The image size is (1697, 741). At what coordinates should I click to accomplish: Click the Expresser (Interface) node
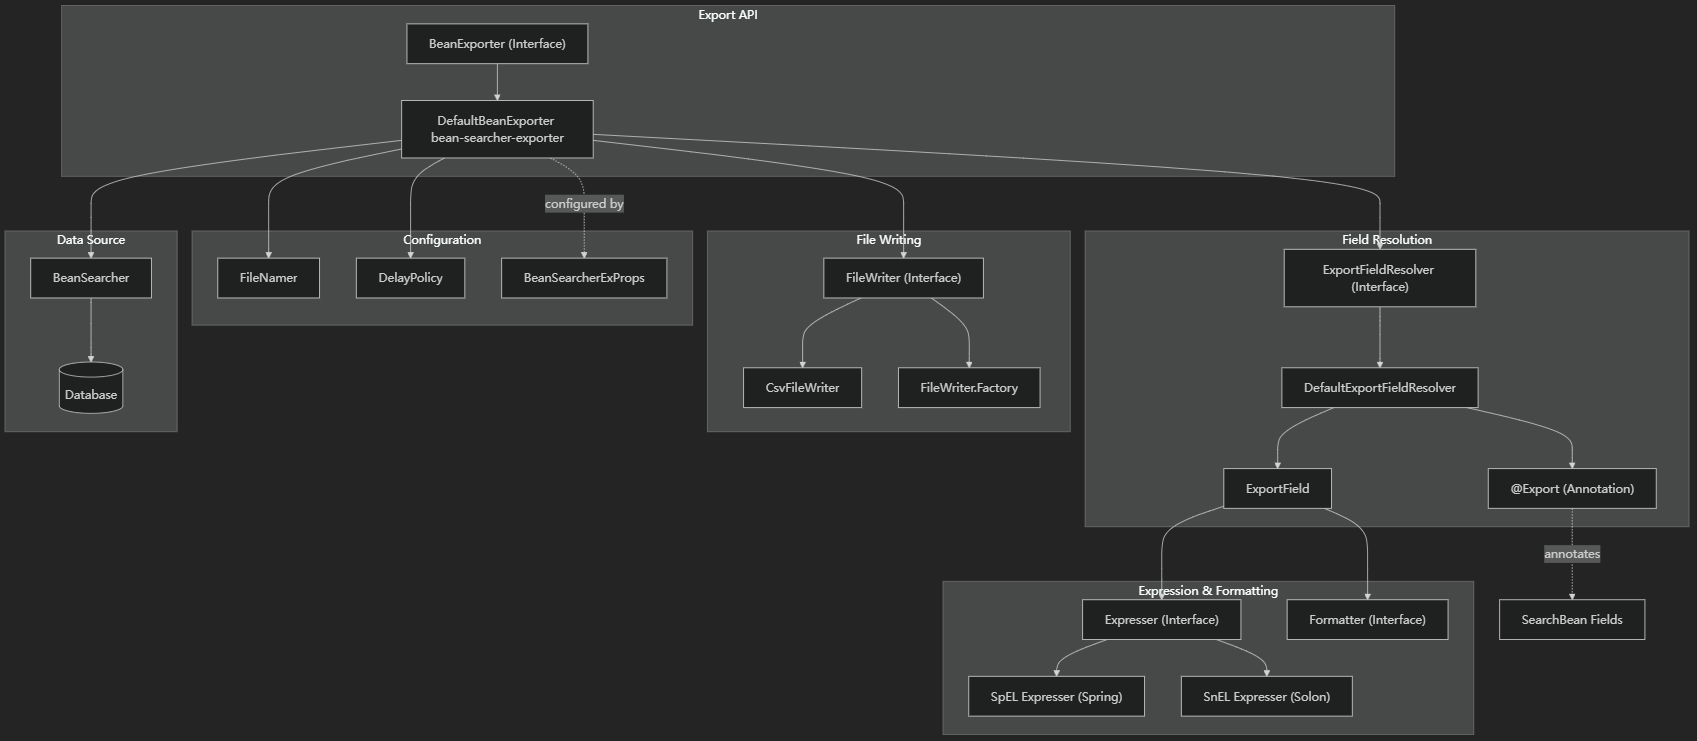tap(1161, 620)
